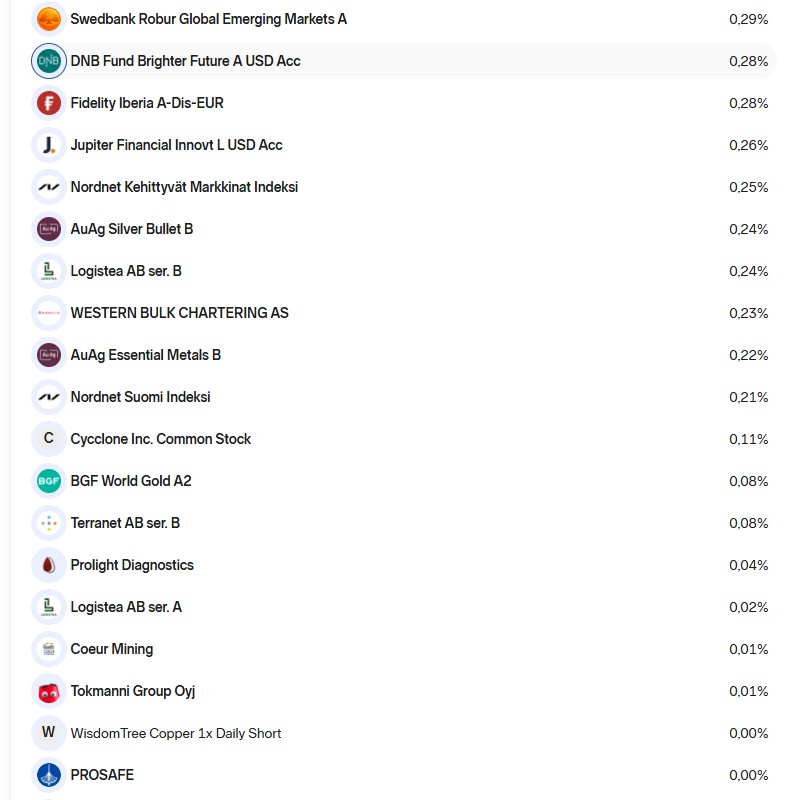Click the Prolight Diagnostics drop logo icon
Viewport: 809px width, 800px height.
point(48,565)
